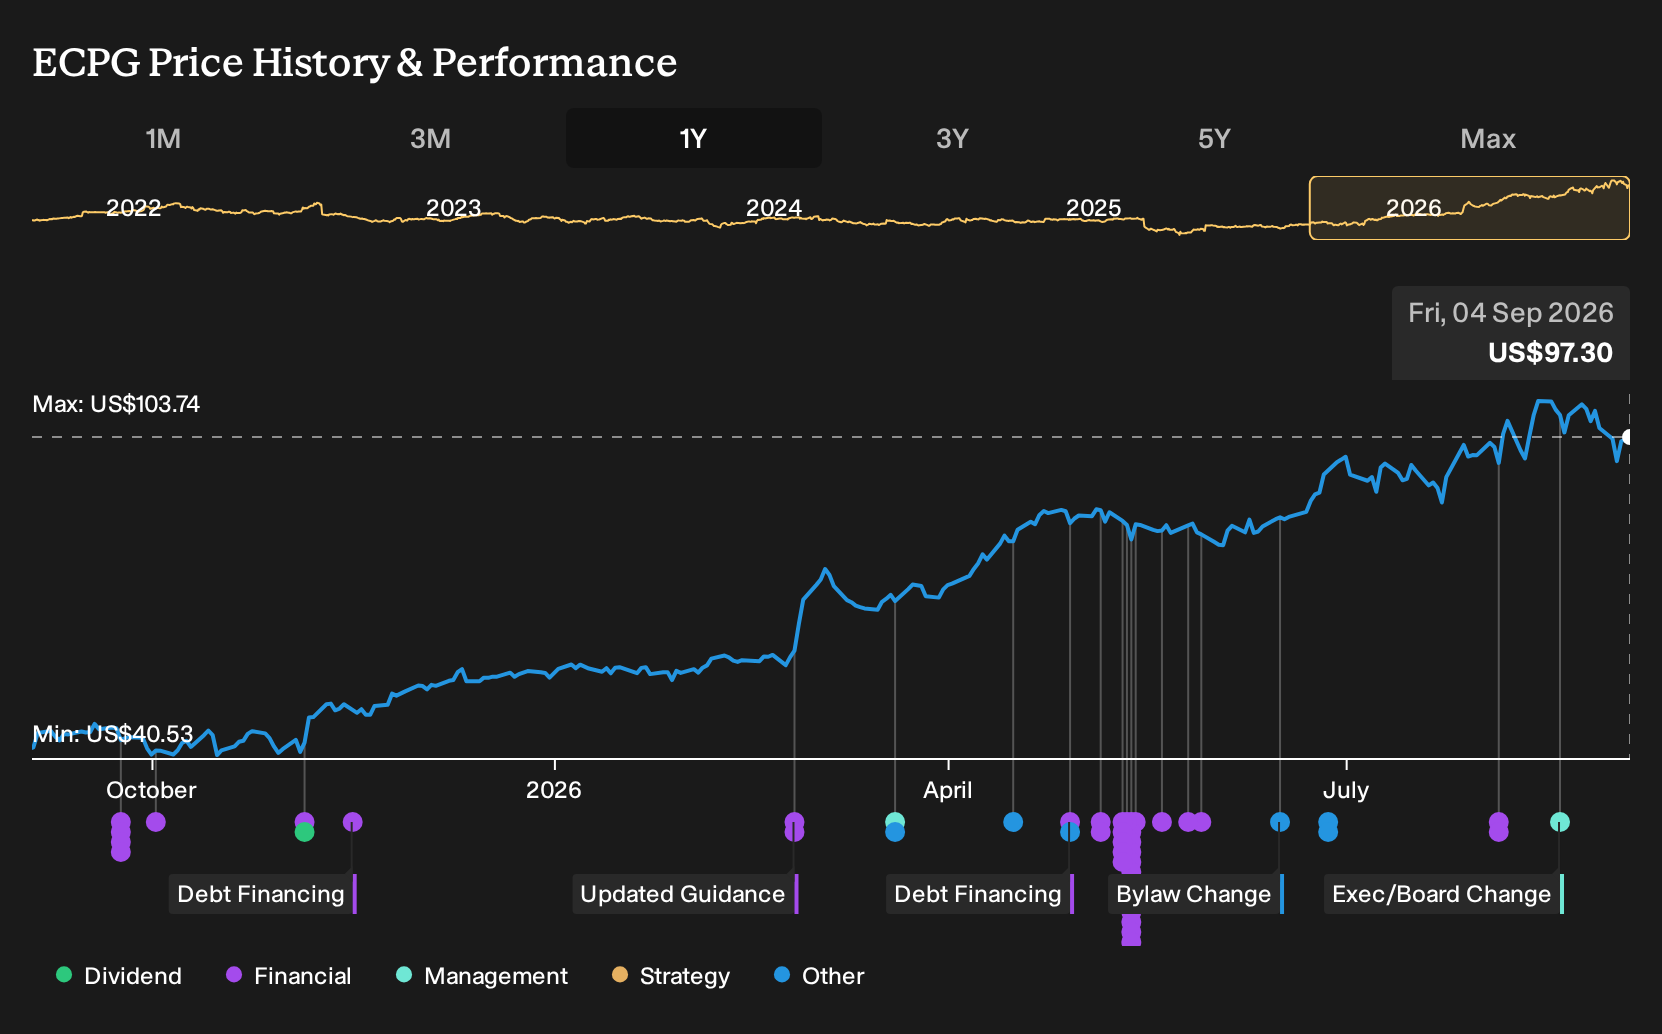Click the October axis label
This screenshot has height=1034, width=1662.
coord(151,790)
